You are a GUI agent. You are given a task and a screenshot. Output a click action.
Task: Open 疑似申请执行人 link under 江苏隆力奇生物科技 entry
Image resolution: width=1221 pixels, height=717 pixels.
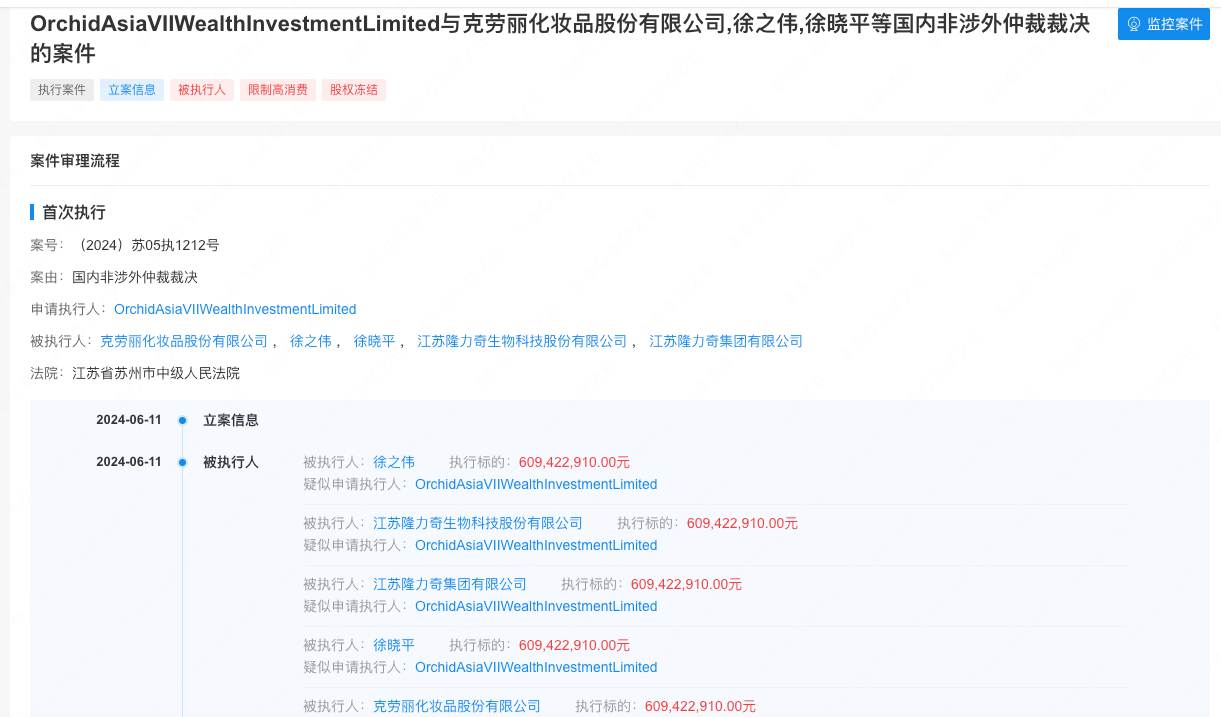(x=536, y=545)
